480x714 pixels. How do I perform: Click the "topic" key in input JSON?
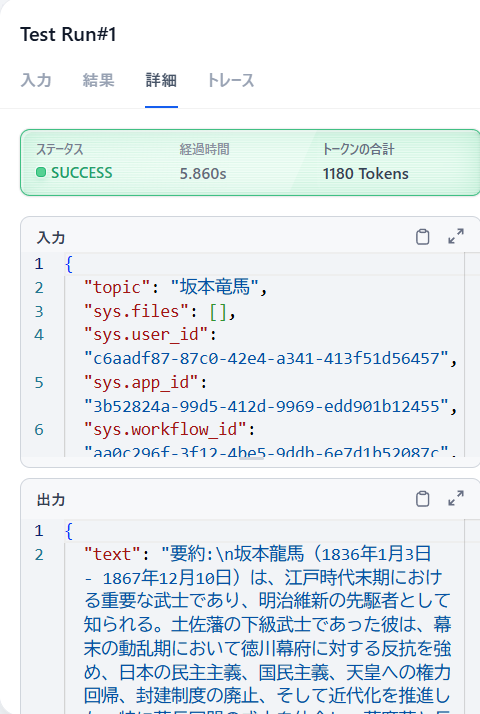coord(117,287)
